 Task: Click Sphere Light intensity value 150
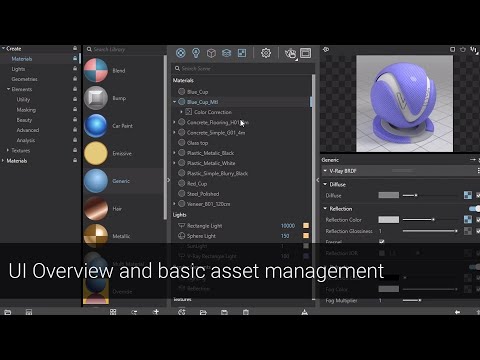pos(285,236)
